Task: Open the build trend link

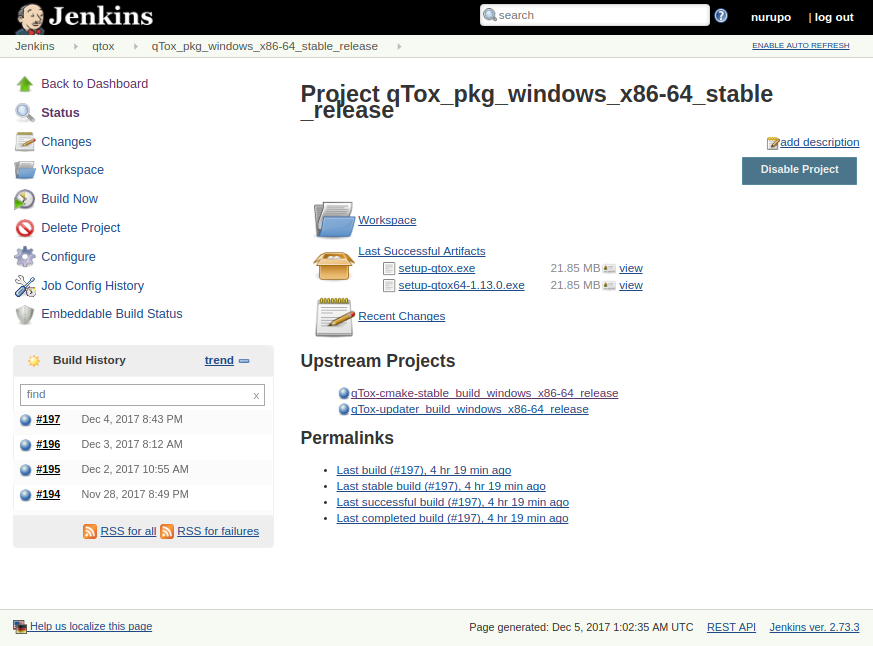Action: [219, 360]
